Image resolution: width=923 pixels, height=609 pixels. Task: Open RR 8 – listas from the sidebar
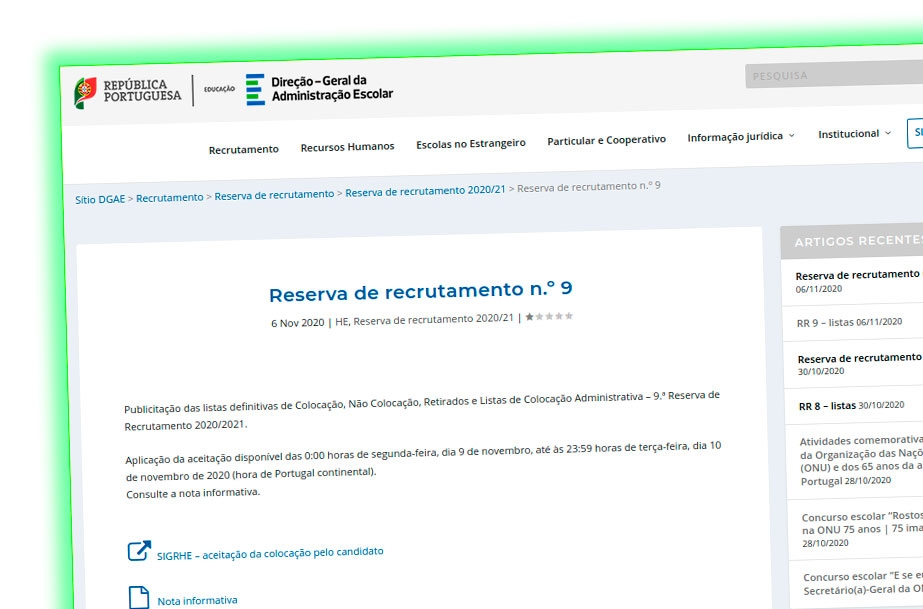[x=828, y=405]
